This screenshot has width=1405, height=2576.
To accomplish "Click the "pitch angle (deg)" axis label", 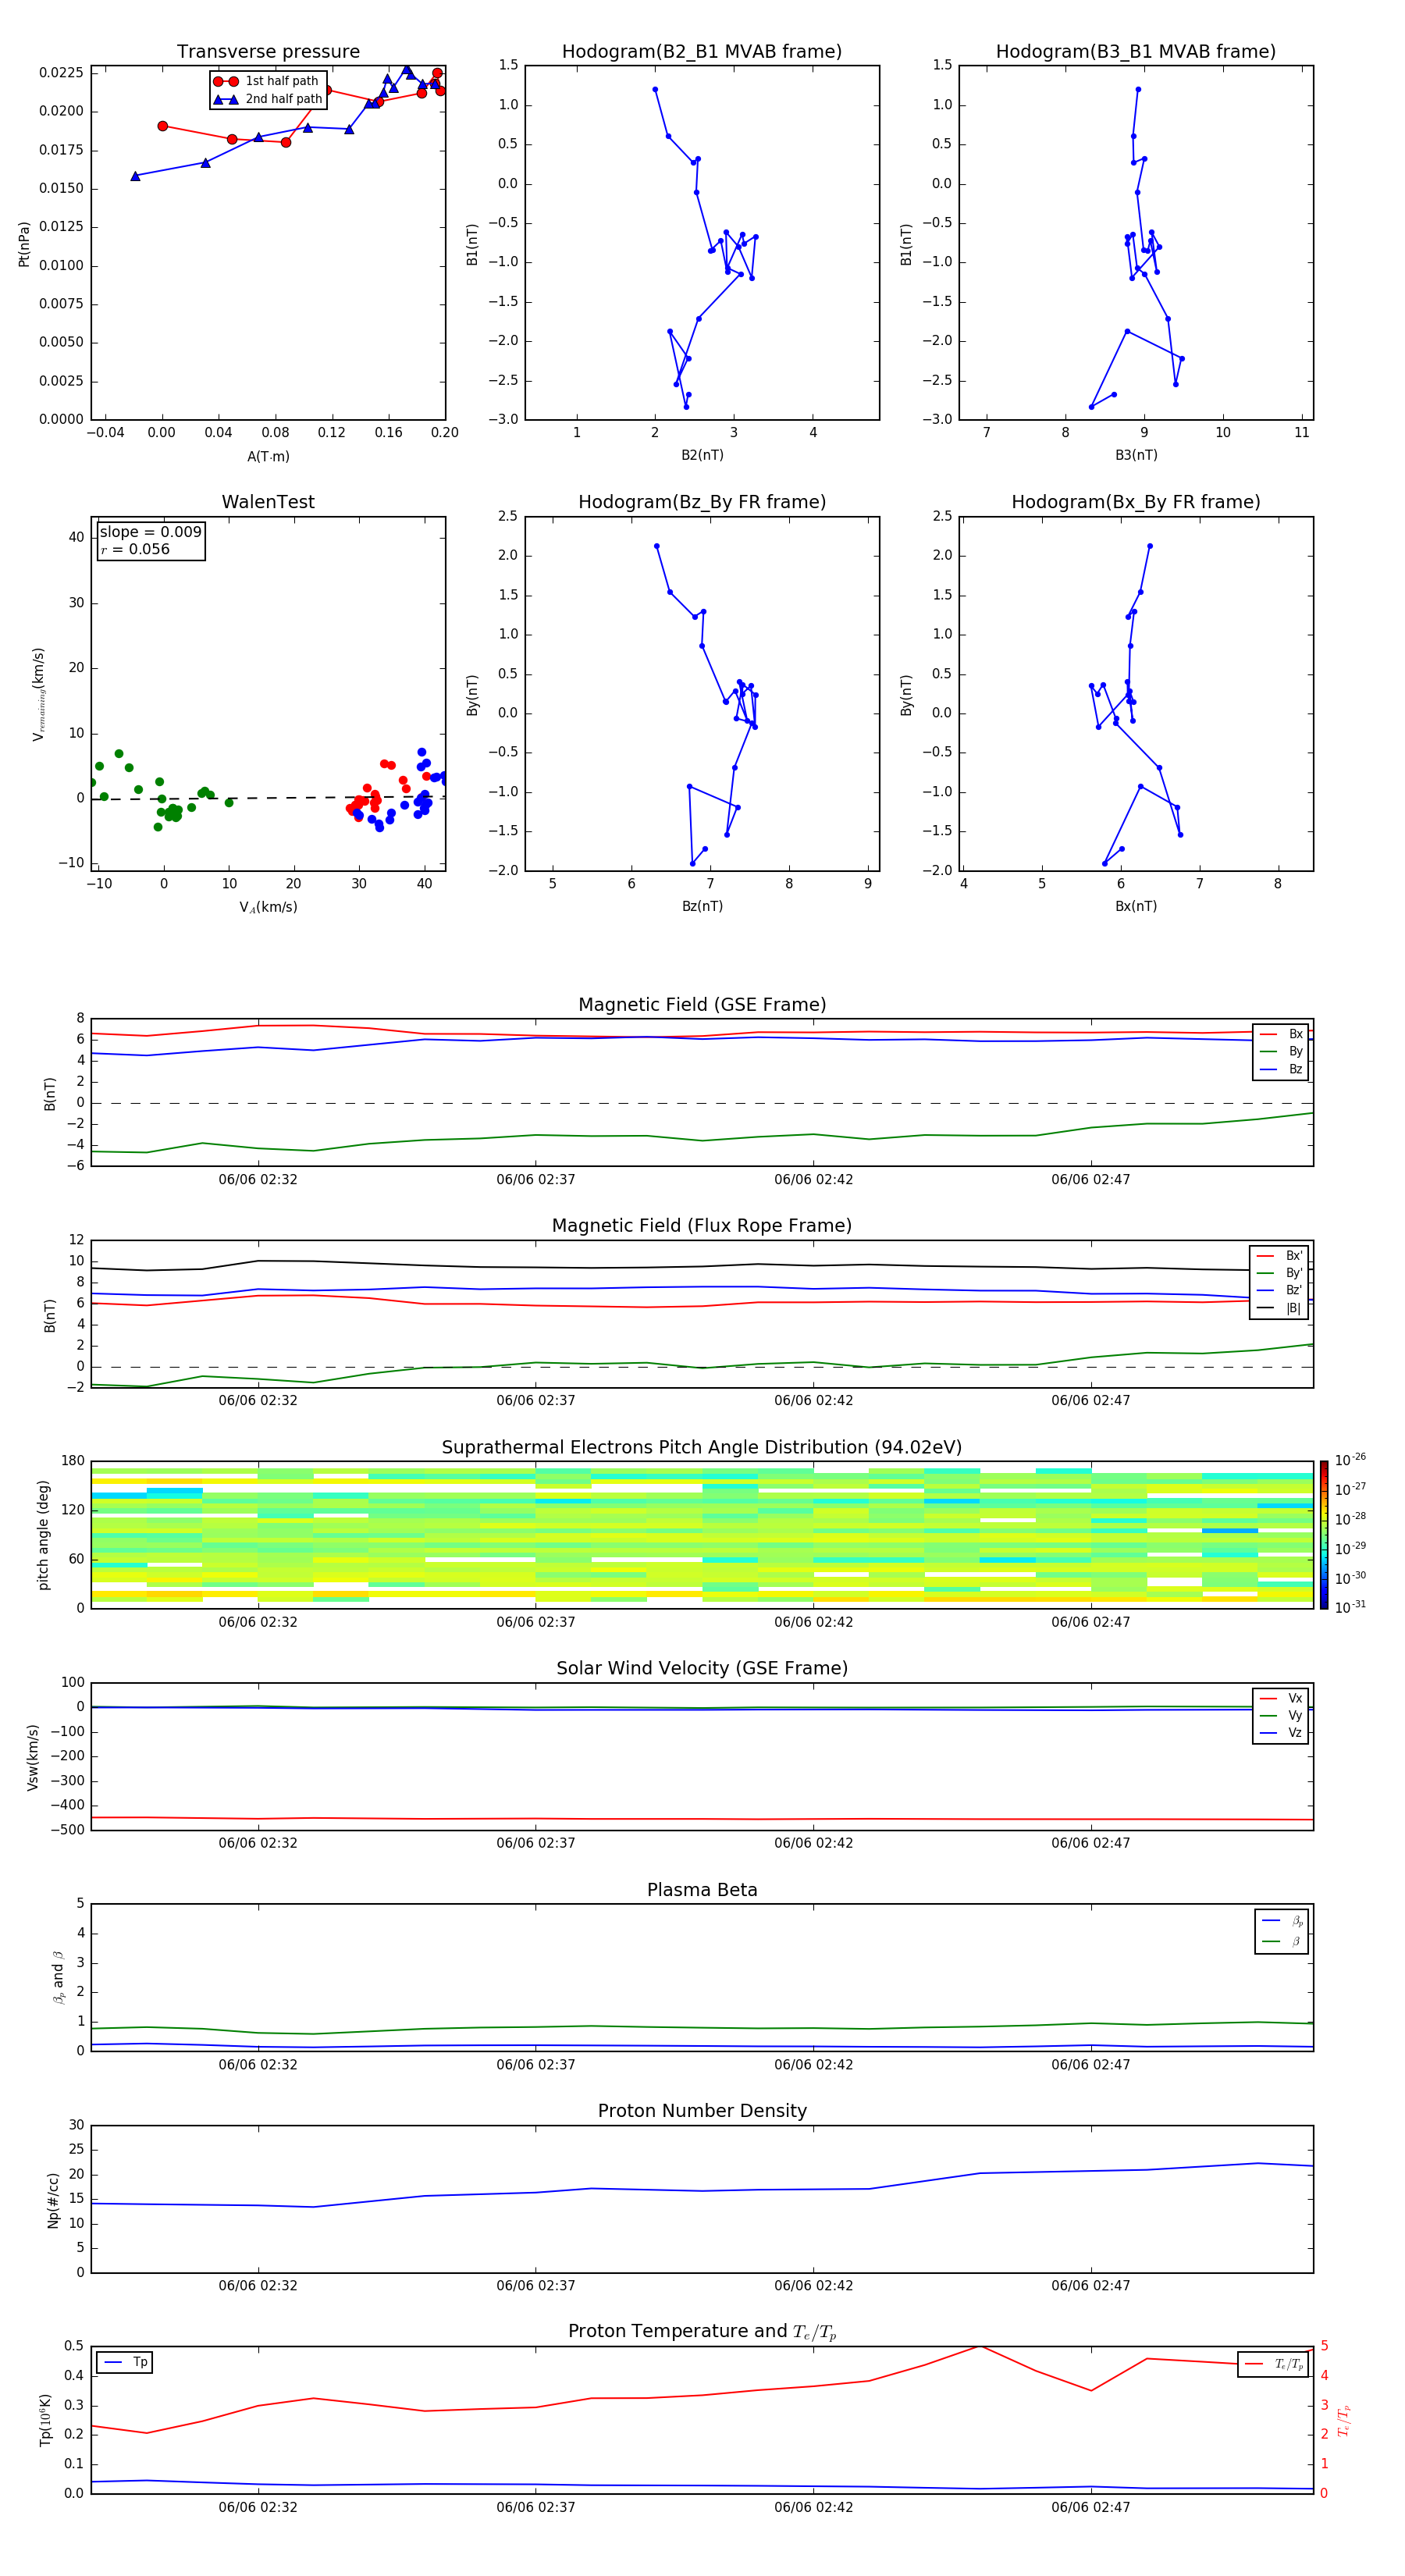I will tap(43, 1535).
